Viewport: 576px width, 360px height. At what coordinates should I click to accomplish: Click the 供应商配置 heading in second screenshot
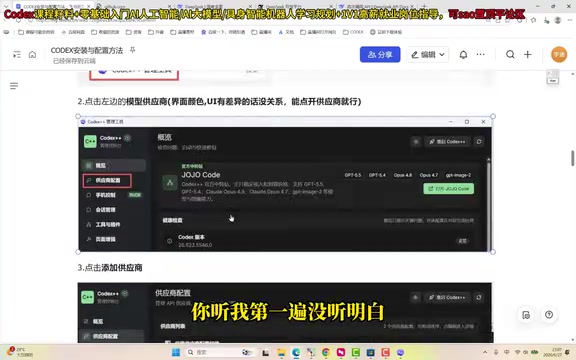click(x=173, y=293)
